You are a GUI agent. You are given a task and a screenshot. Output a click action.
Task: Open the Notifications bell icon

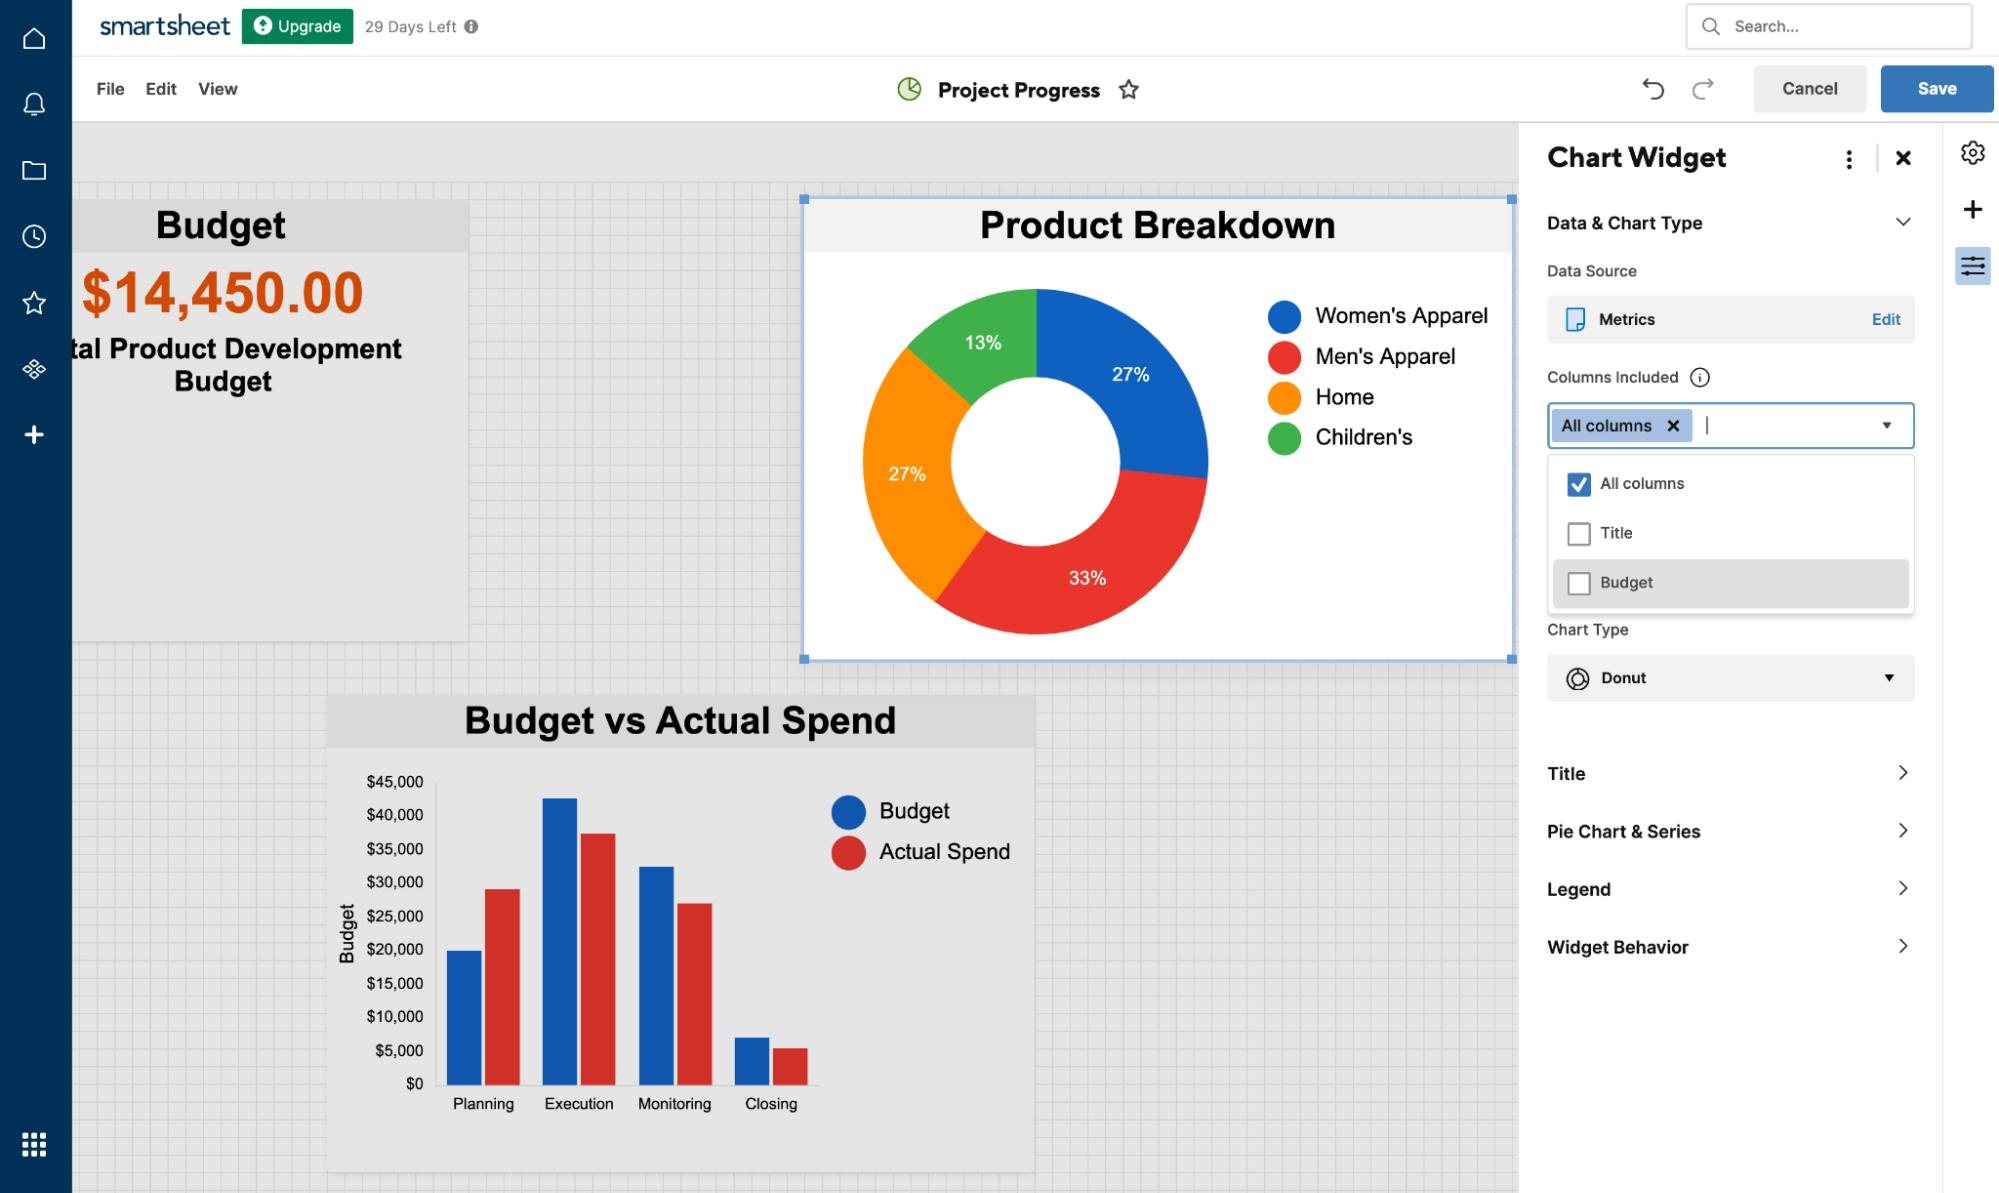click(x=34, y=104)
